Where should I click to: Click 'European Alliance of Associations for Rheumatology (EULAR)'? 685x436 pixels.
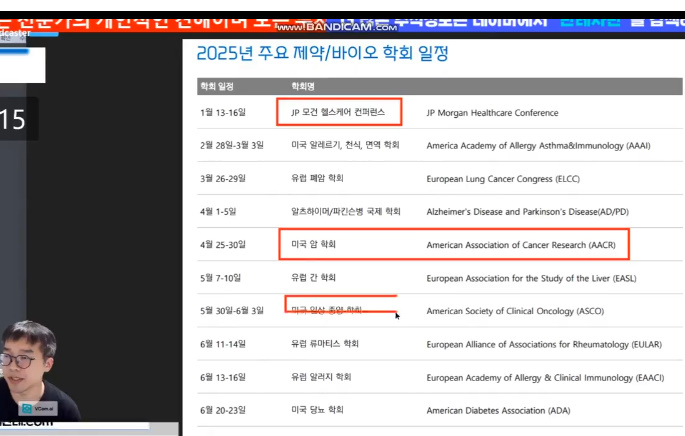[544, 345]
